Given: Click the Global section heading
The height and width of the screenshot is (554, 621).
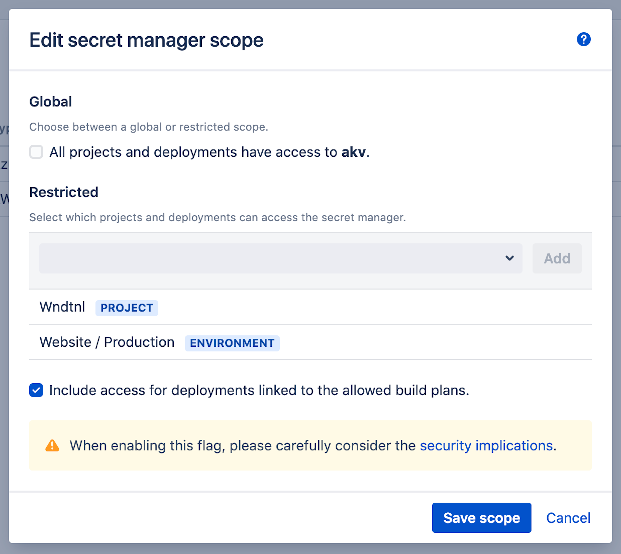Looking at the screenshot, I should click(50, 102).
